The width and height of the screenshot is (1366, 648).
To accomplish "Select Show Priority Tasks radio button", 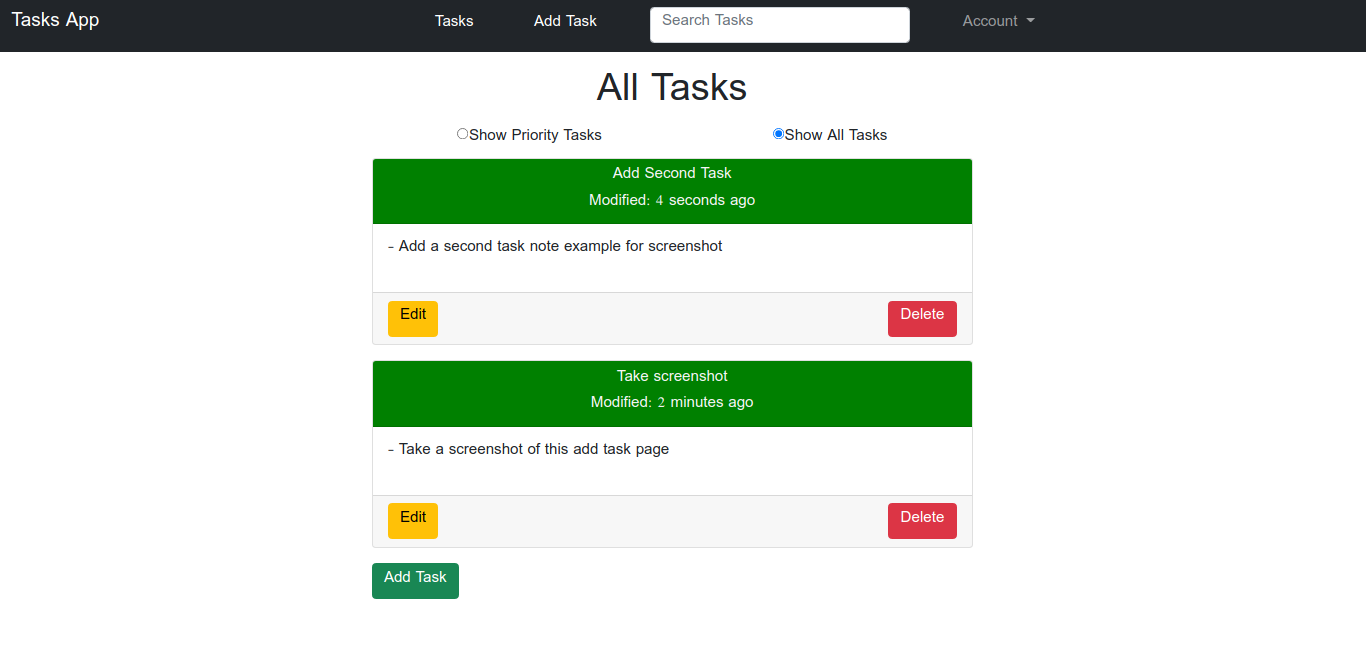I will tap(462, 134).
